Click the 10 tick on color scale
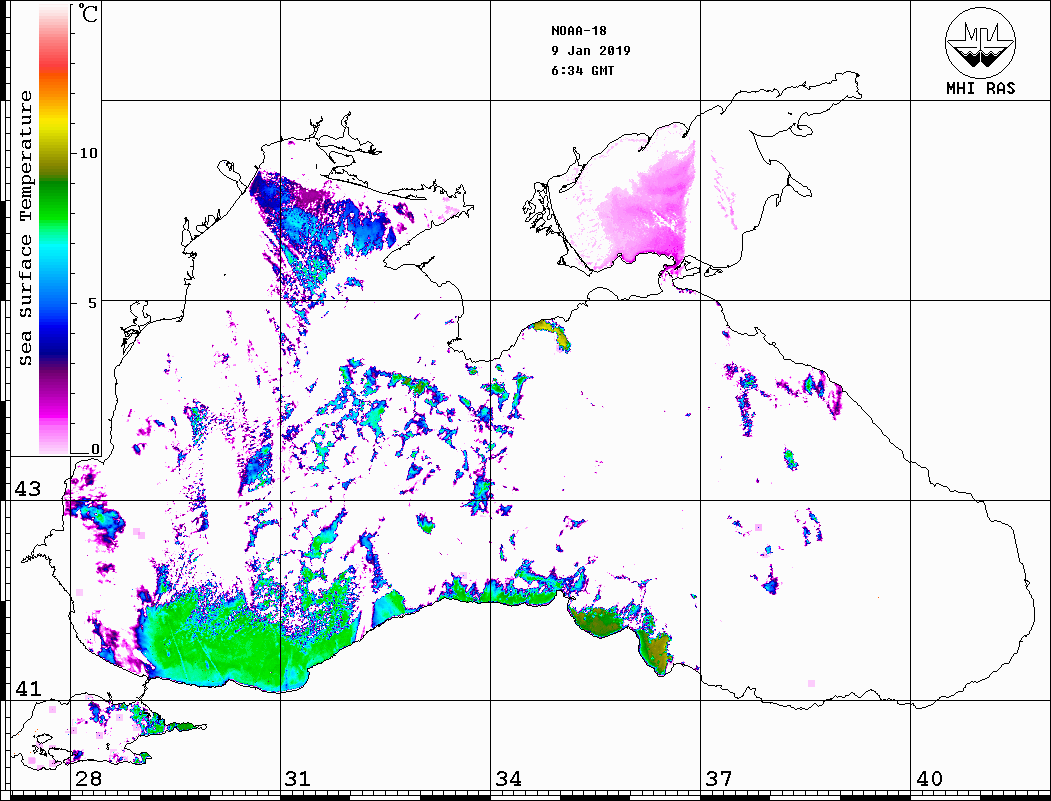 (x=88, y=153)
